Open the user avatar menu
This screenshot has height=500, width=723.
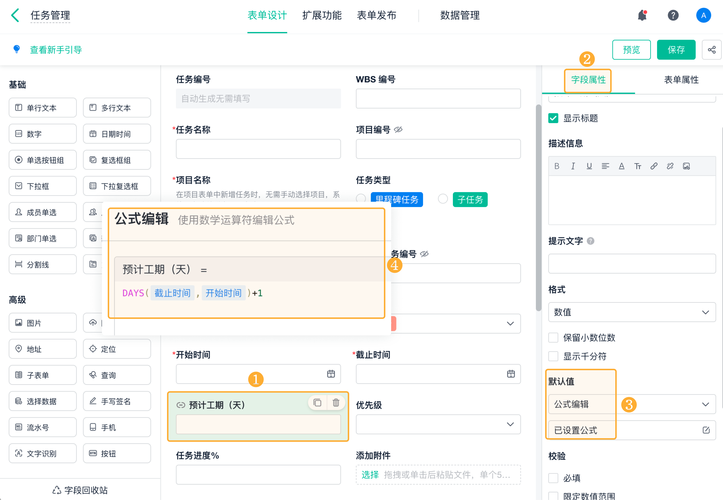pos(703,15)
